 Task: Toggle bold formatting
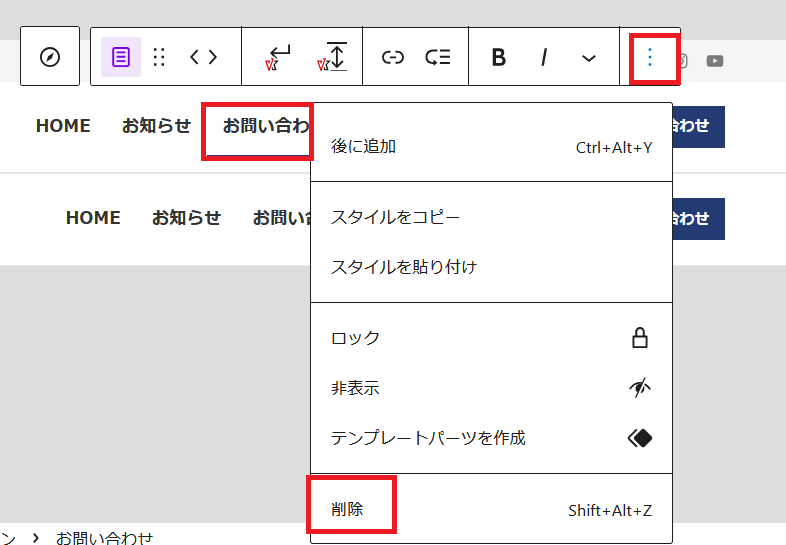(x=498, y=57)
